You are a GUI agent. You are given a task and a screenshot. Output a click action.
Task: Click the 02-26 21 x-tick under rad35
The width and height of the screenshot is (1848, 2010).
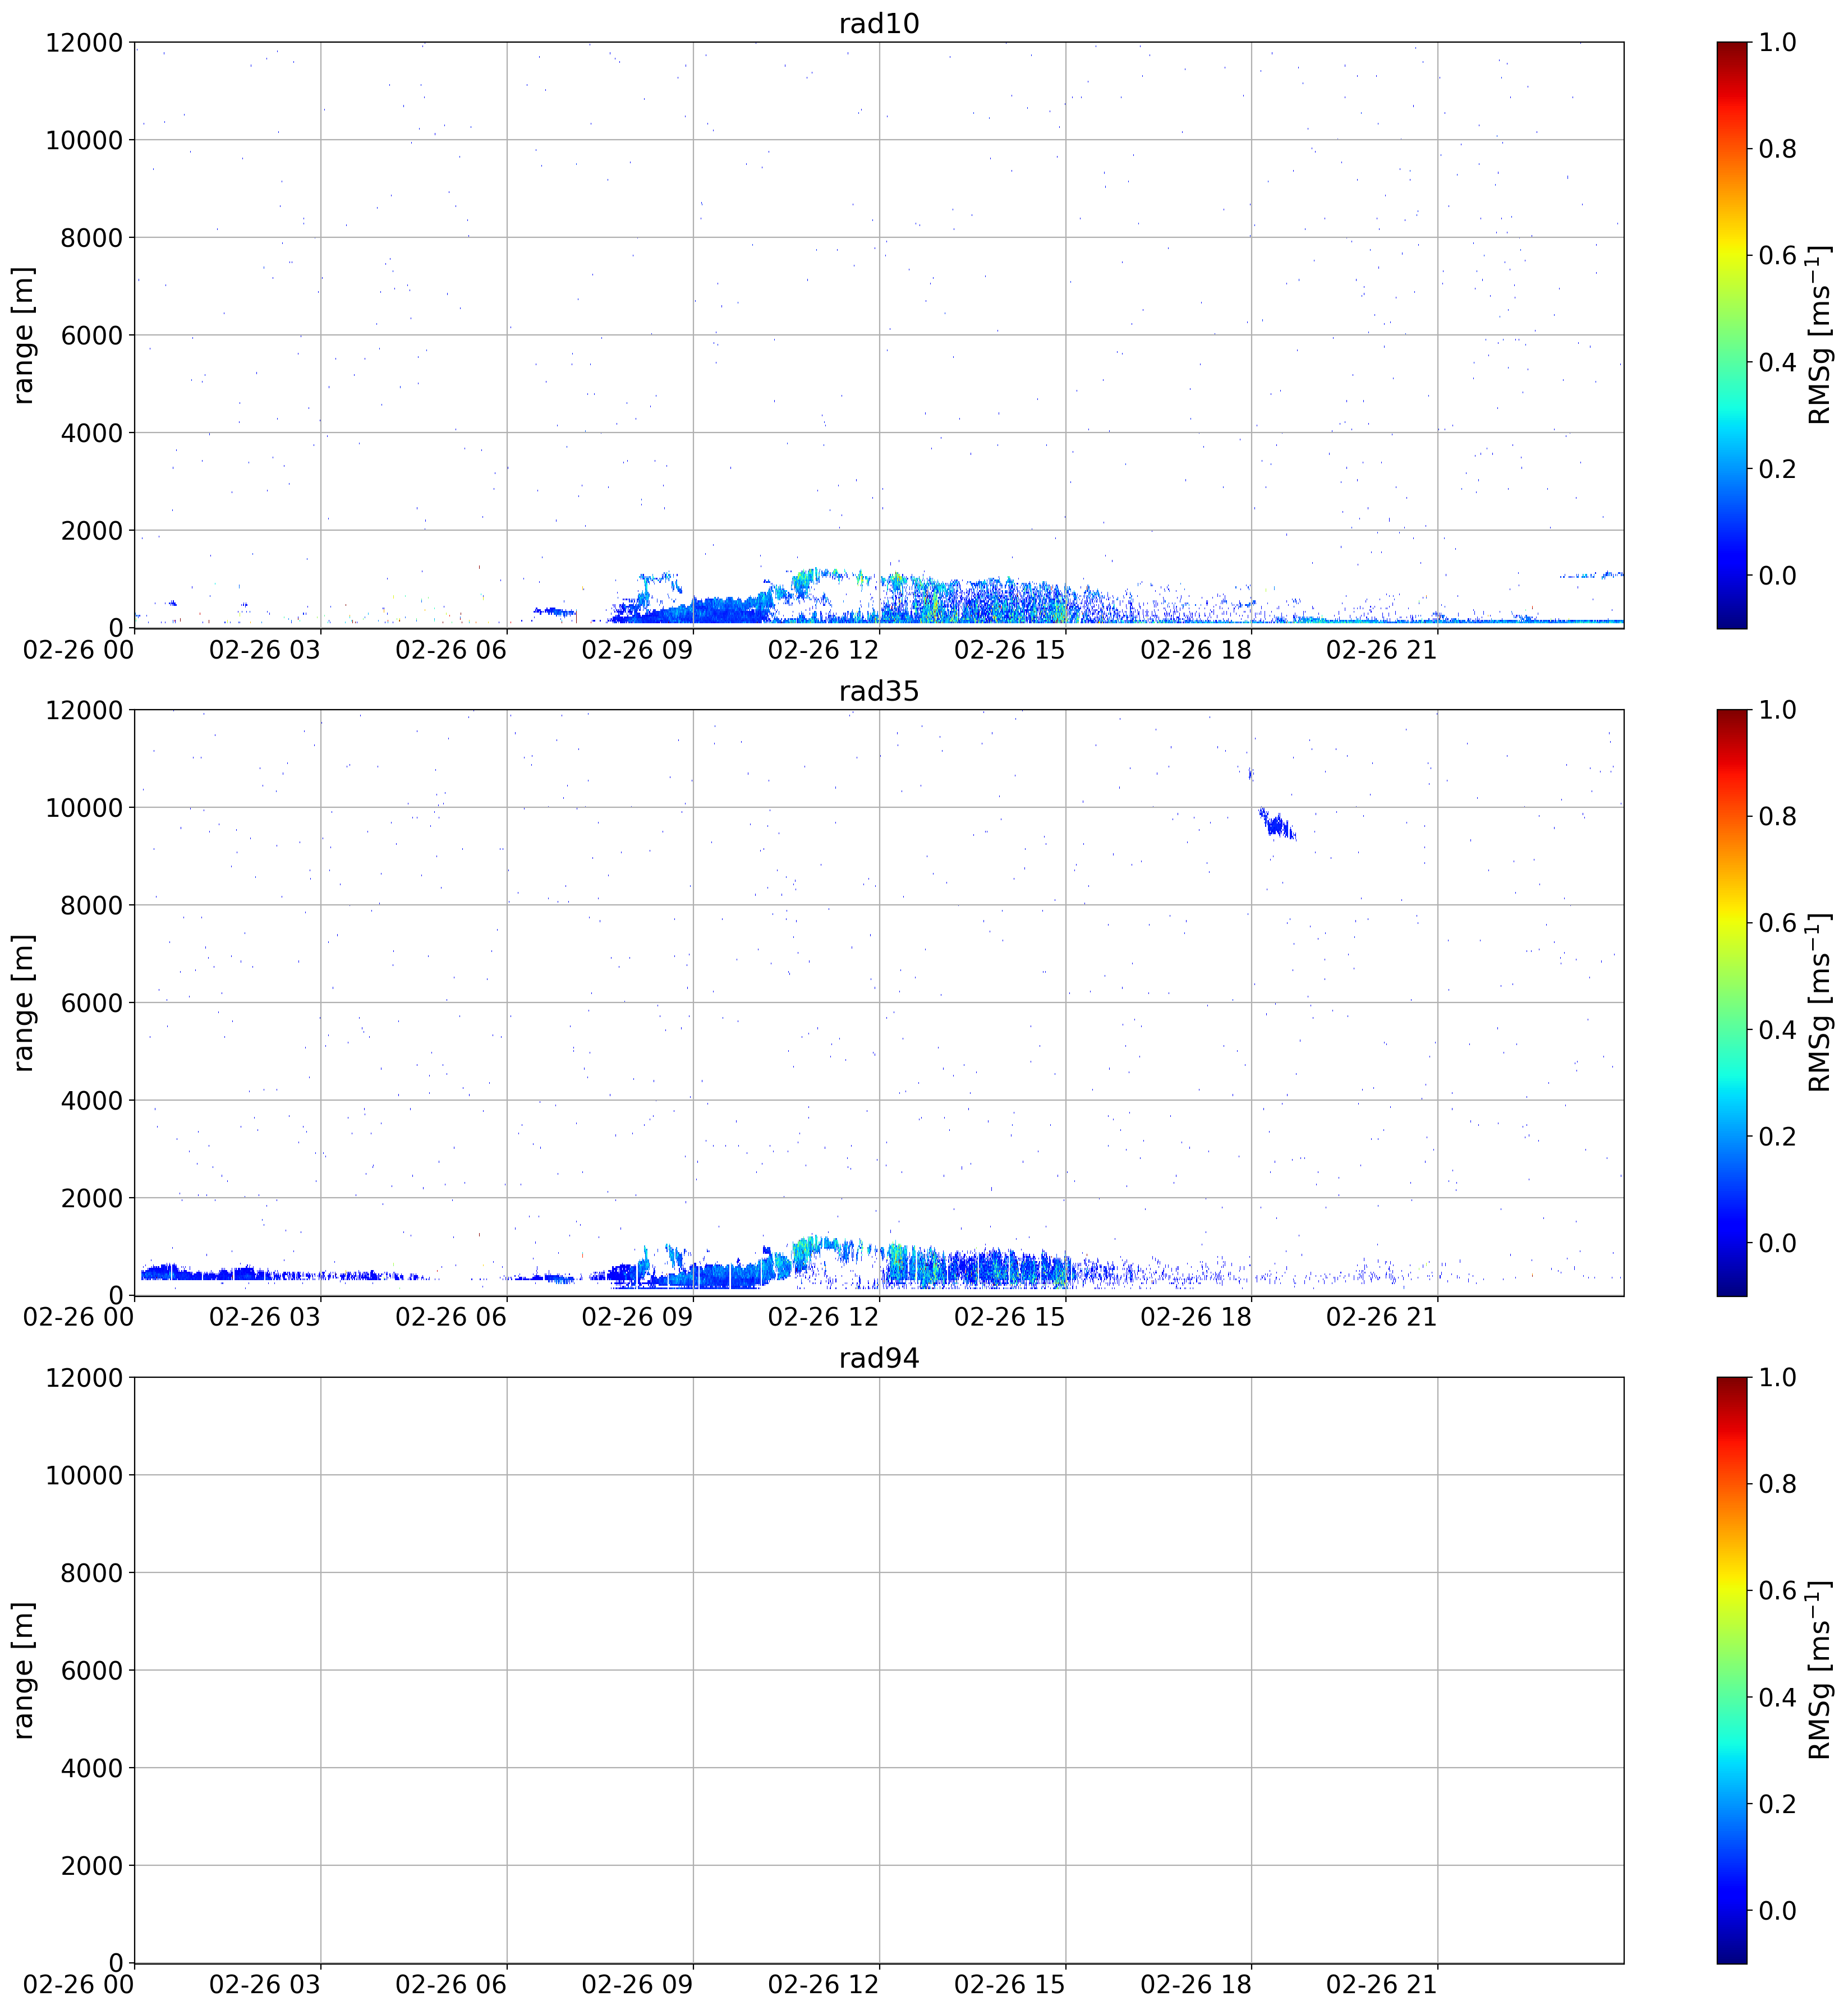click(1382, 1317)
